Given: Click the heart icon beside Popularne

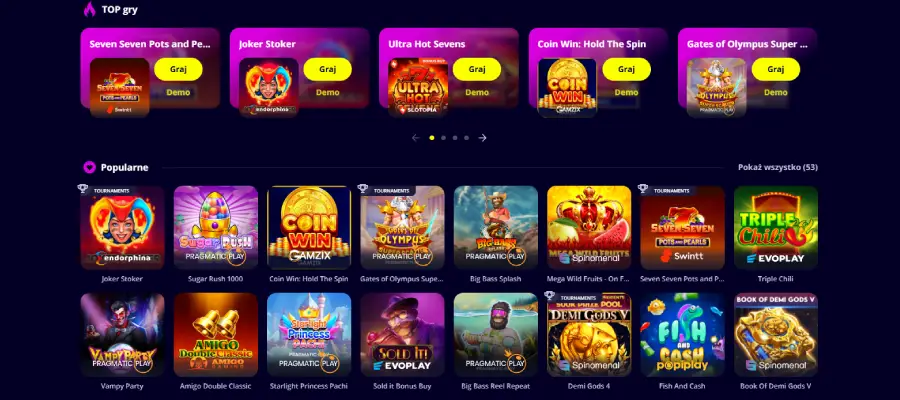Looking at the screenshot, I should click(x=90, y=168).
